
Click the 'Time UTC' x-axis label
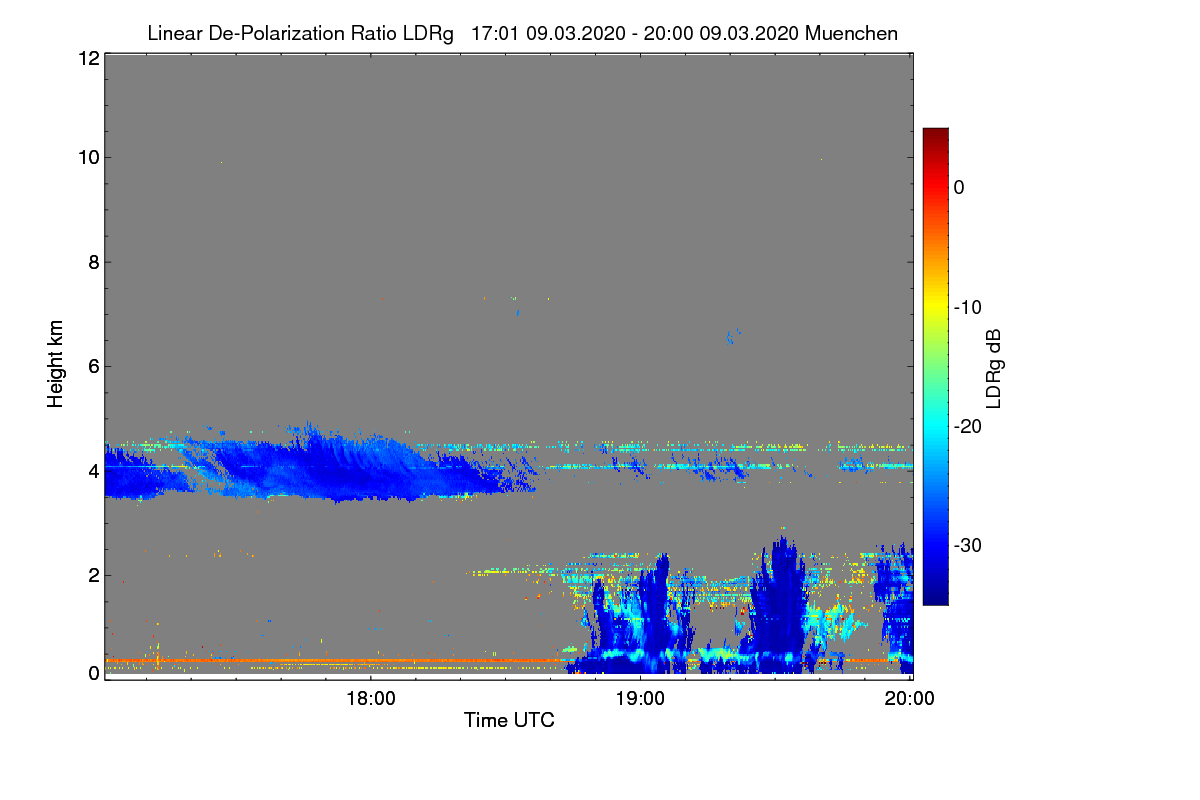[x=509, y=719]
